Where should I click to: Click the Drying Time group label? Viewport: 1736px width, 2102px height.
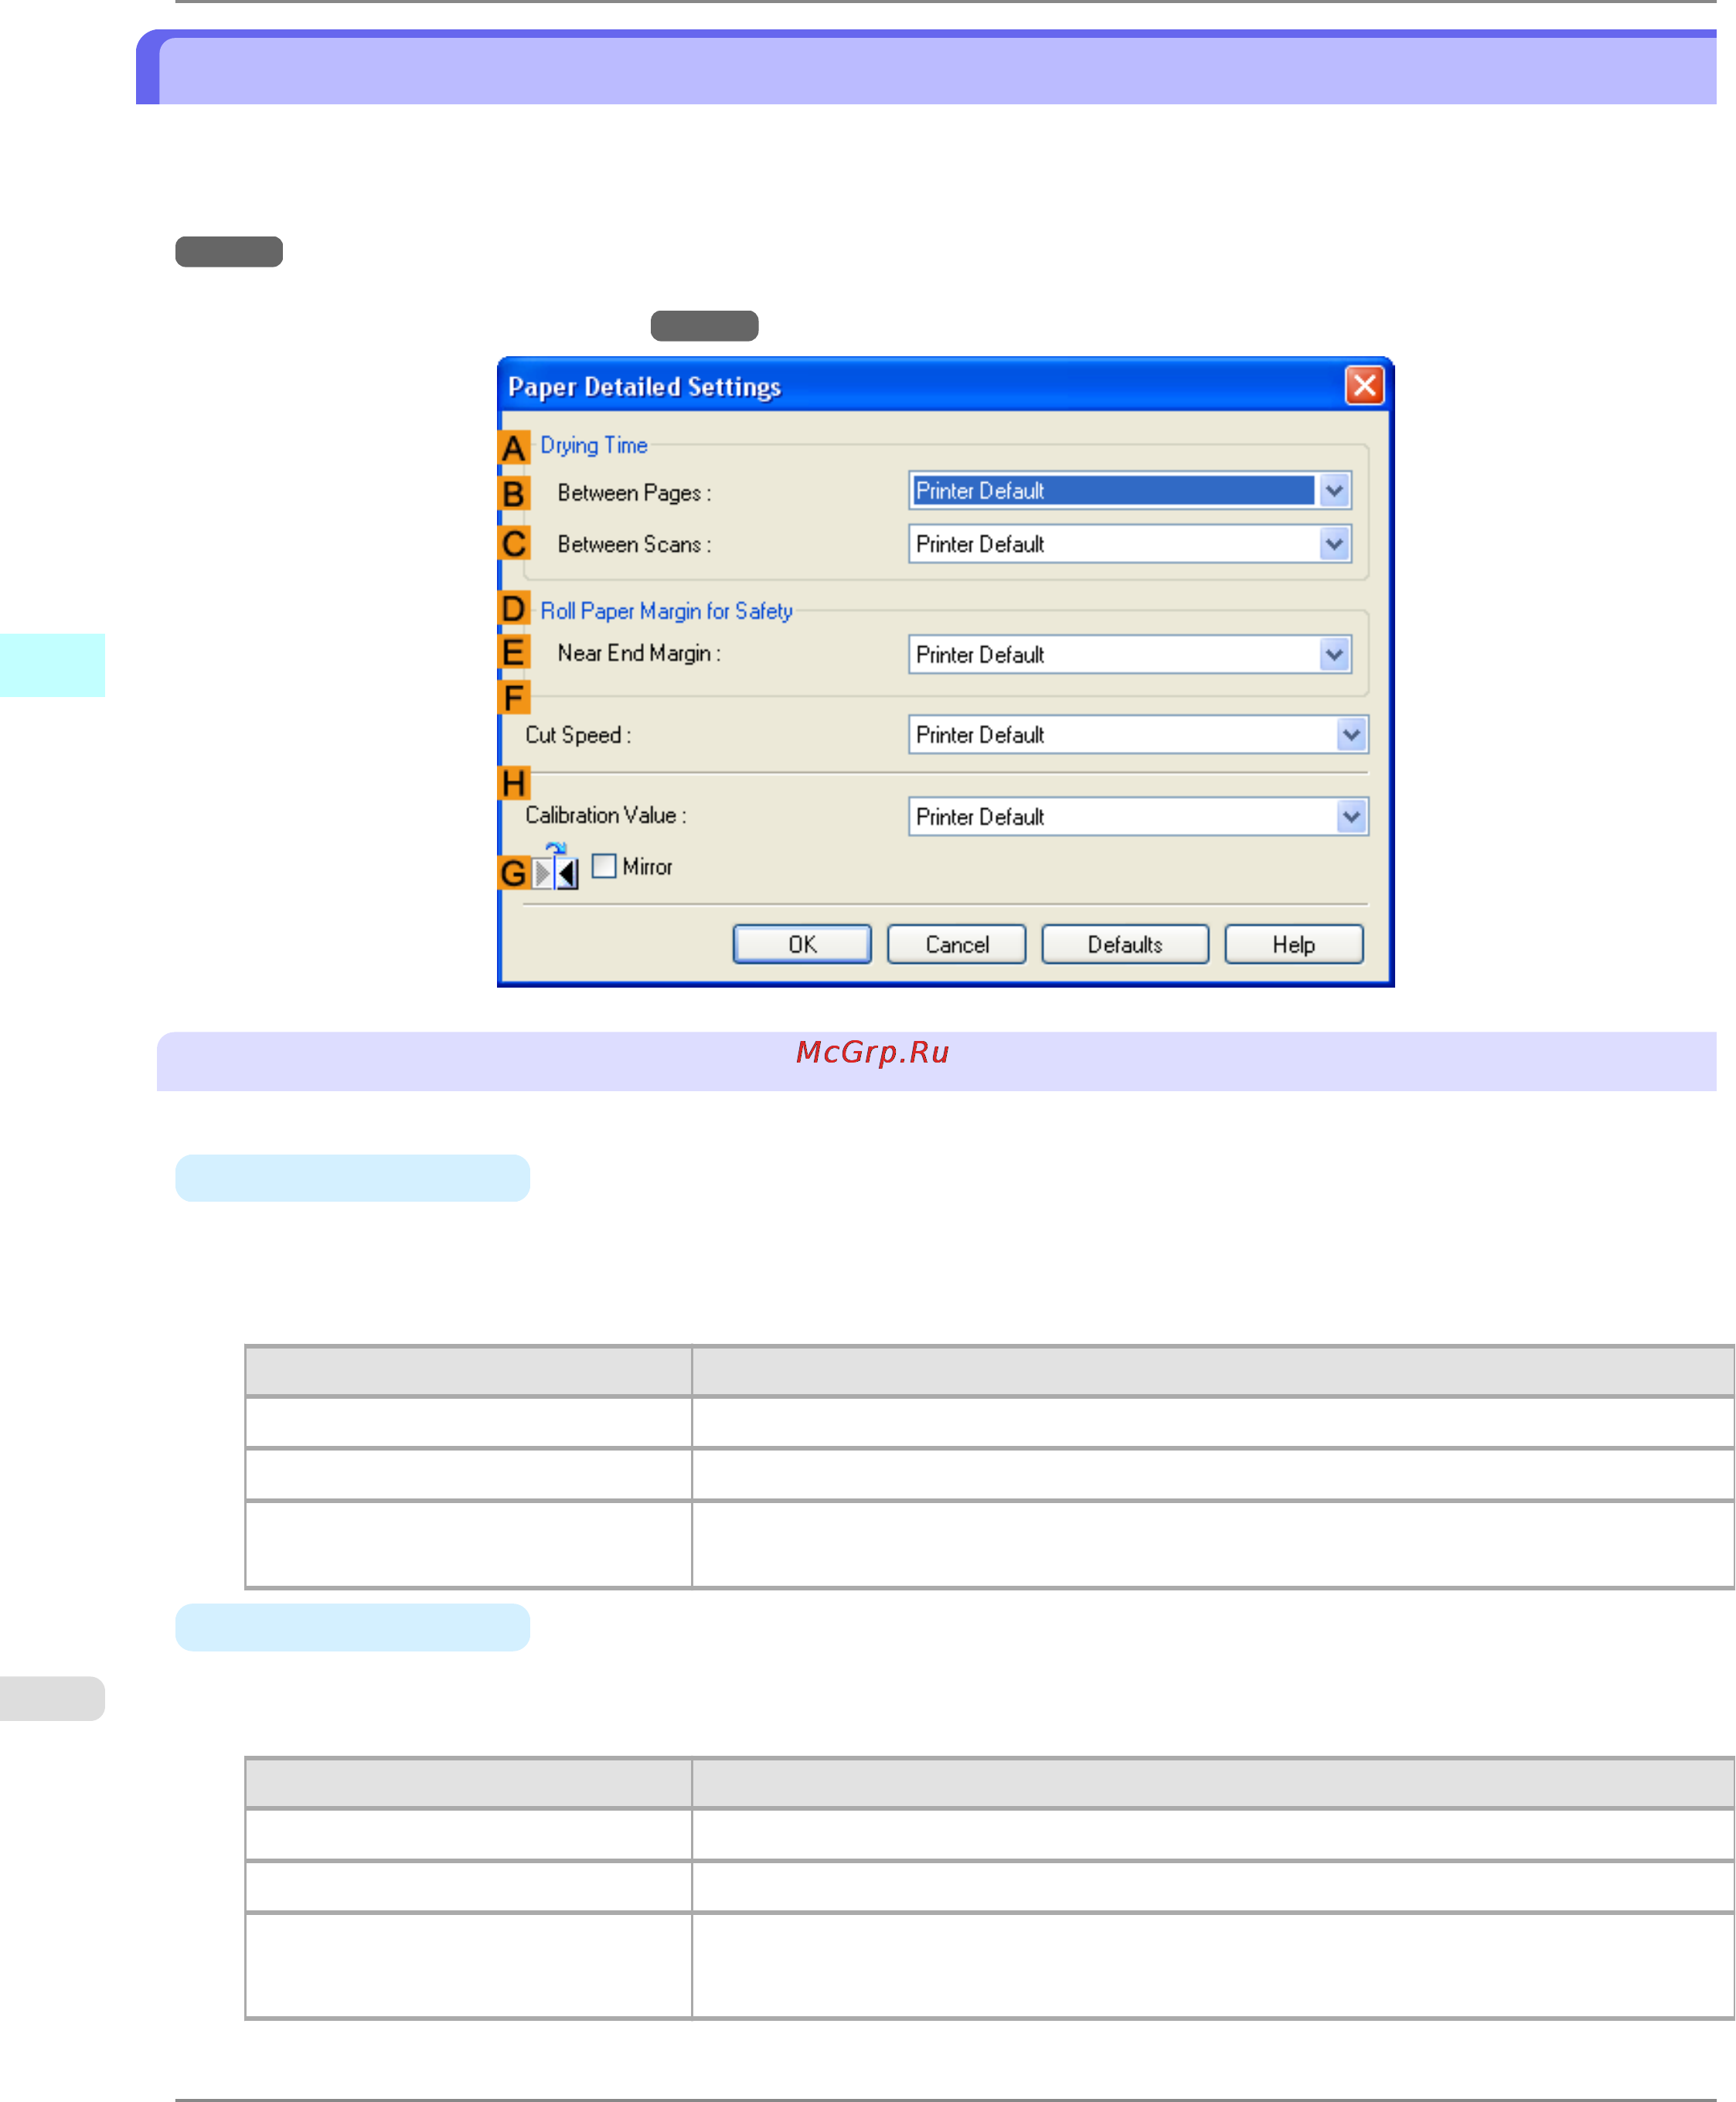pyautogui.click(x=594, y=445)
